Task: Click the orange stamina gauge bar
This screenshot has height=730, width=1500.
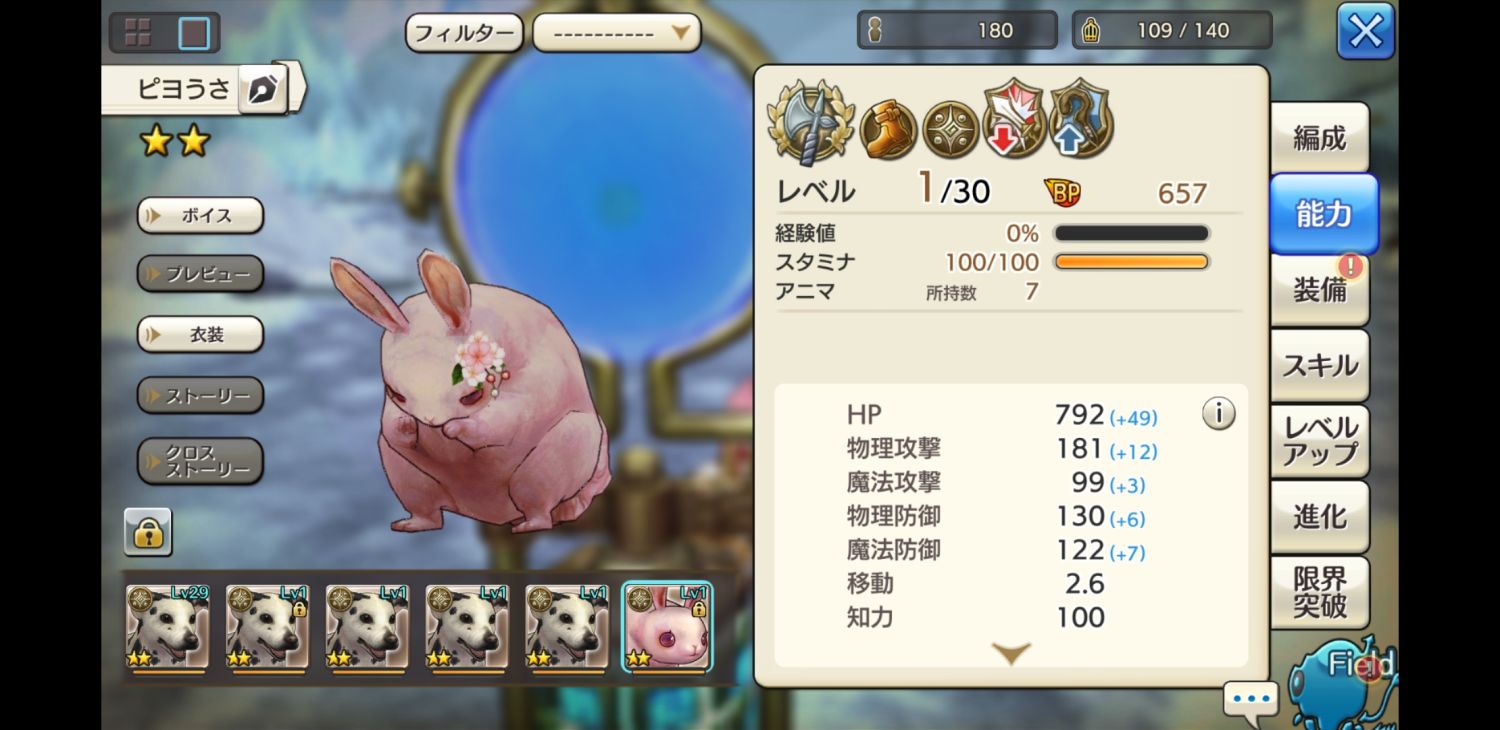Action: [1131, 262]
